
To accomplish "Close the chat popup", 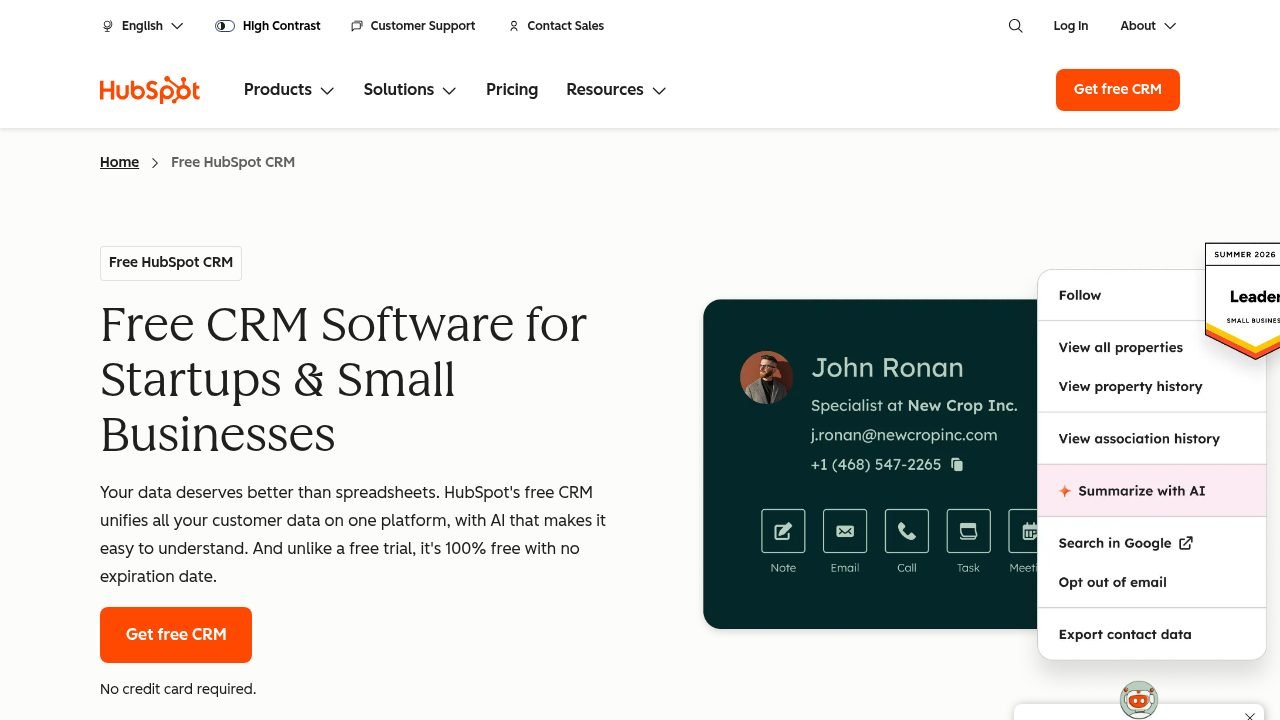I will click(x=1249, y=715).
